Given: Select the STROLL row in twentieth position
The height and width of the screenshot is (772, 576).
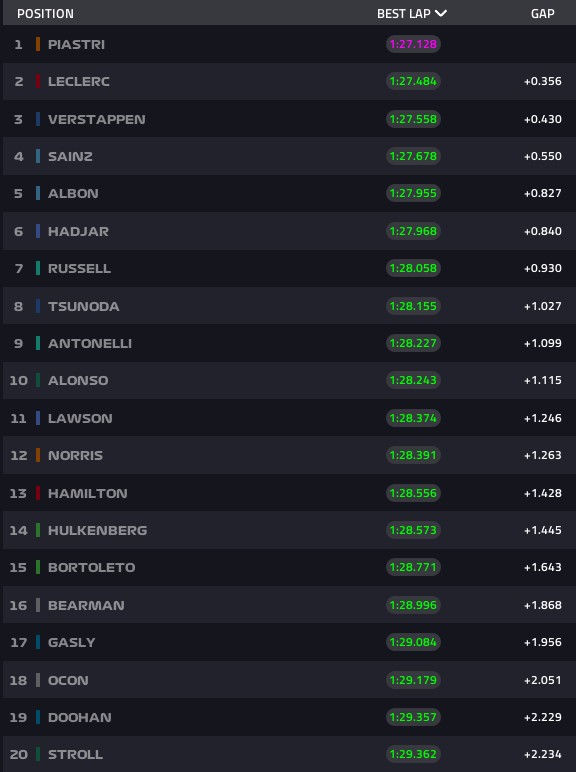Looking at the screenshot, I should tap(289, 754).
